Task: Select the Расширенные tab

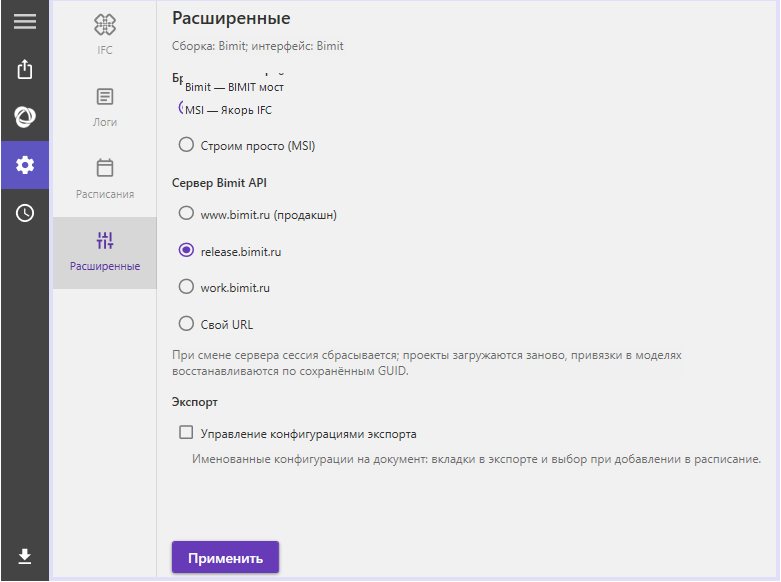Action: point(105,252)
